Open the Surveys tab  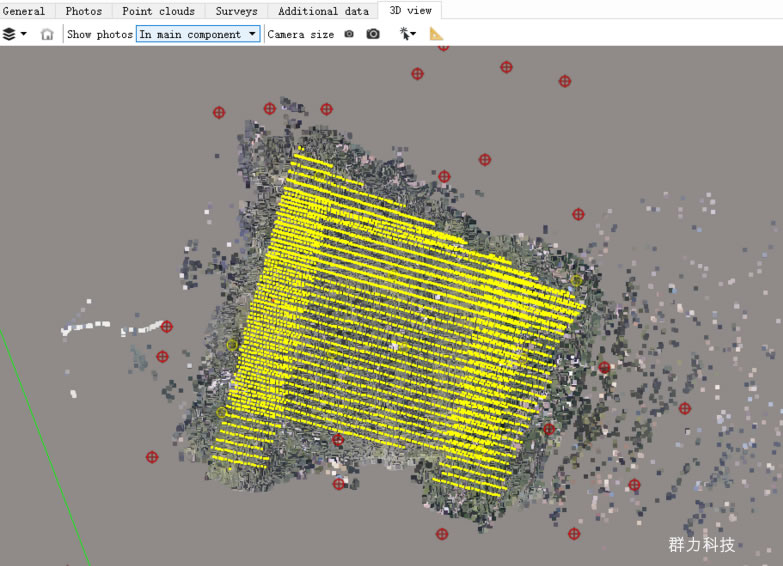pos(236,11)
